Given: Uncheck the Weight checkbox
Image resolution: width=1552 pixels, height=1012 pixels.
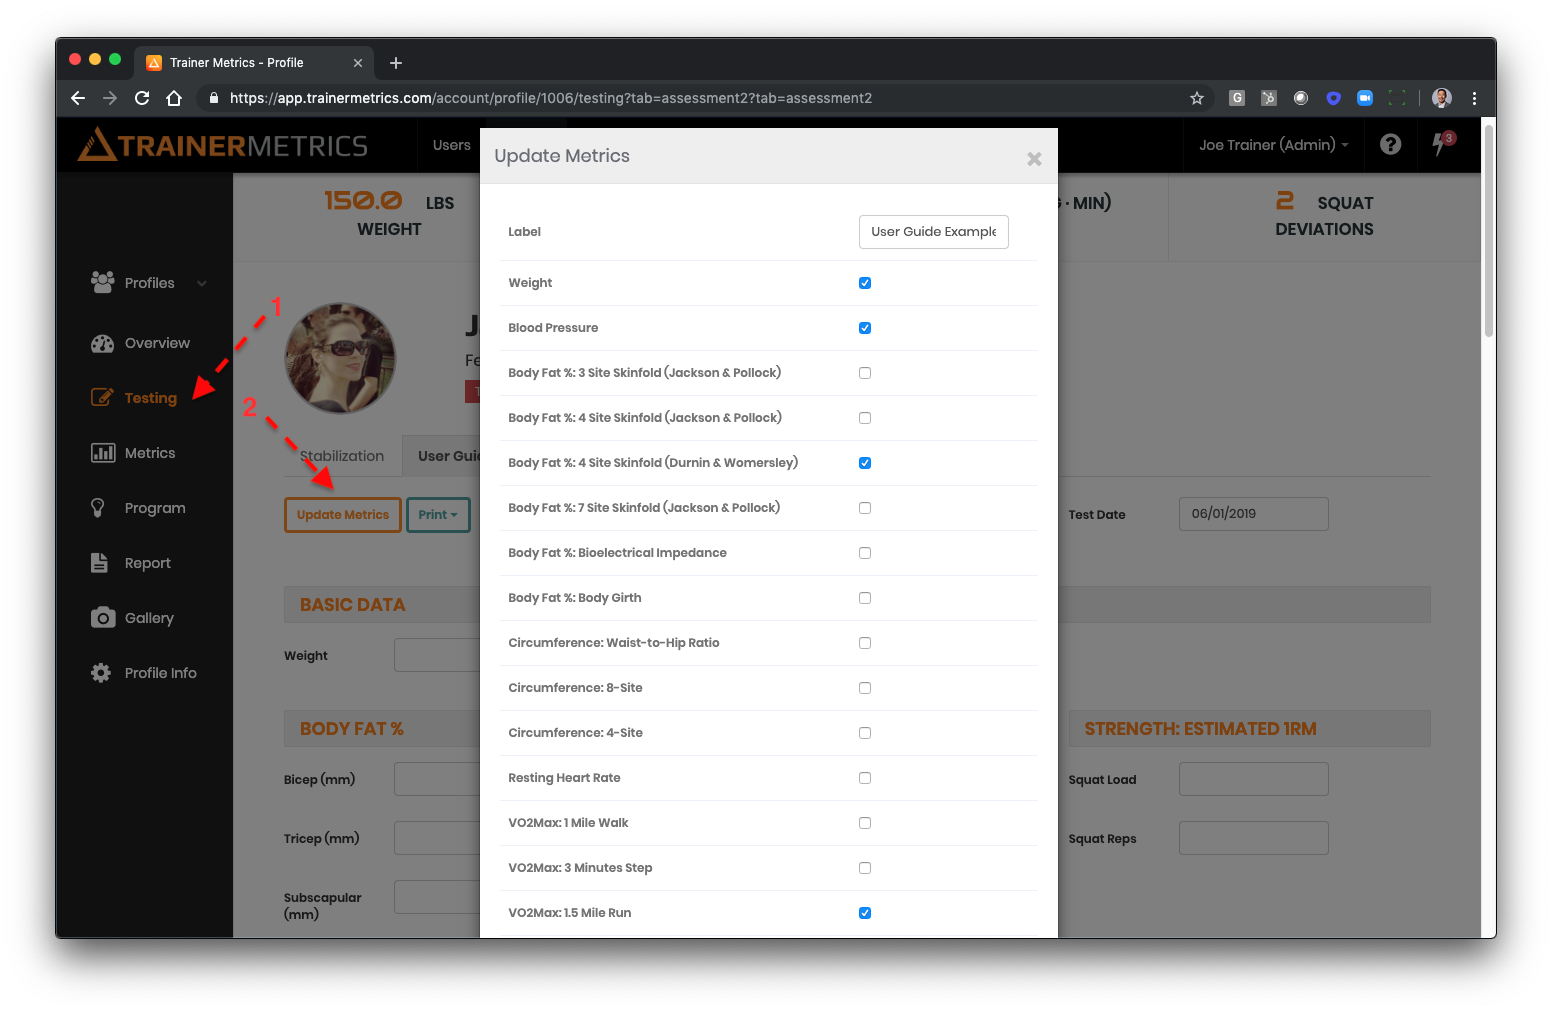Looking at the screenshot, I should pos(865,283).
